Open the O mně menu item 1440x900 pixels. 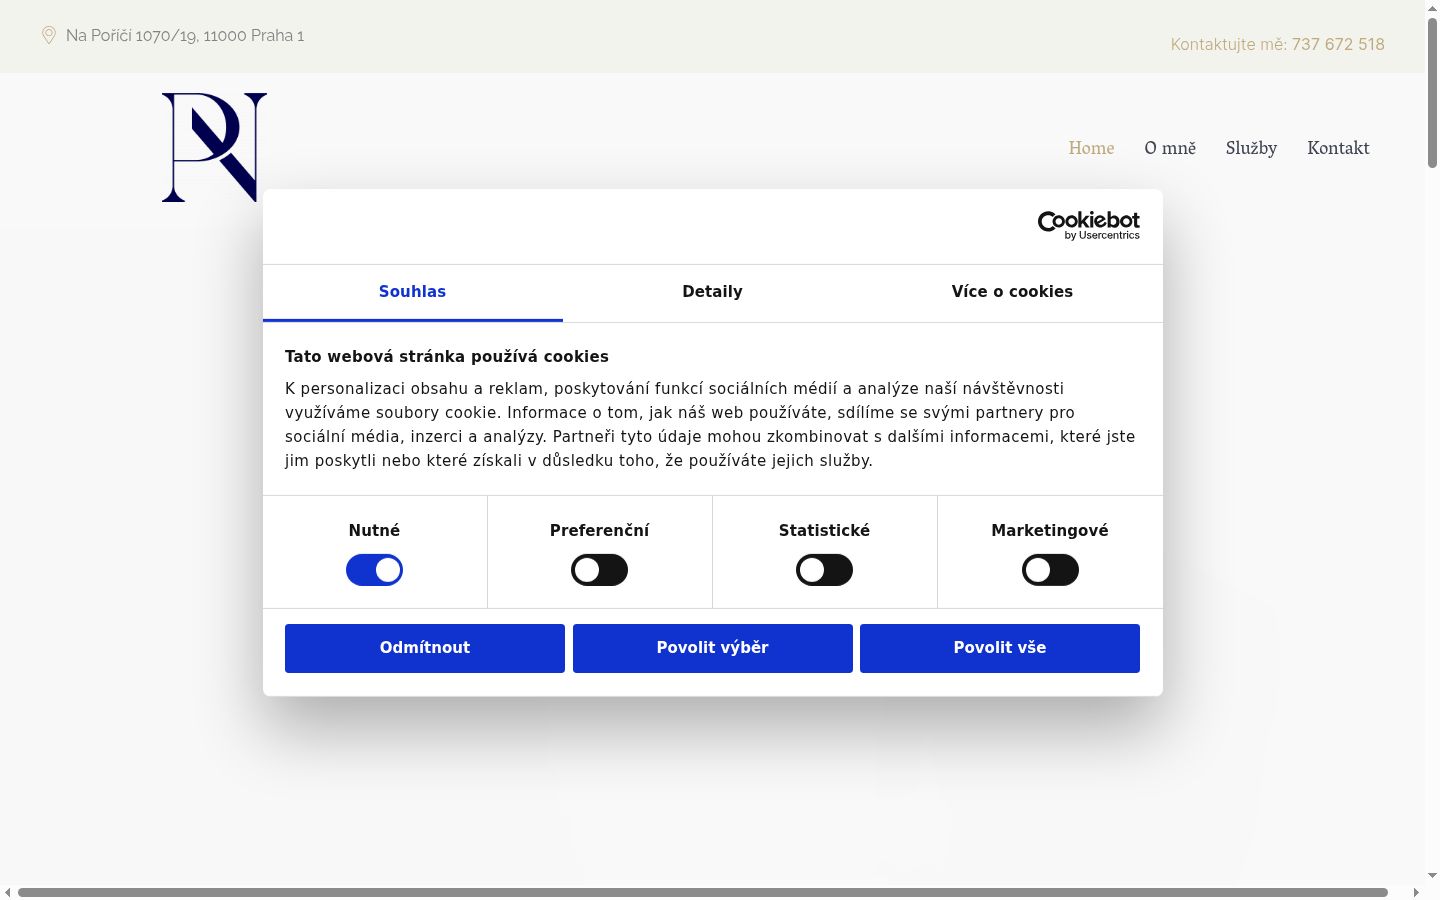1170,148
